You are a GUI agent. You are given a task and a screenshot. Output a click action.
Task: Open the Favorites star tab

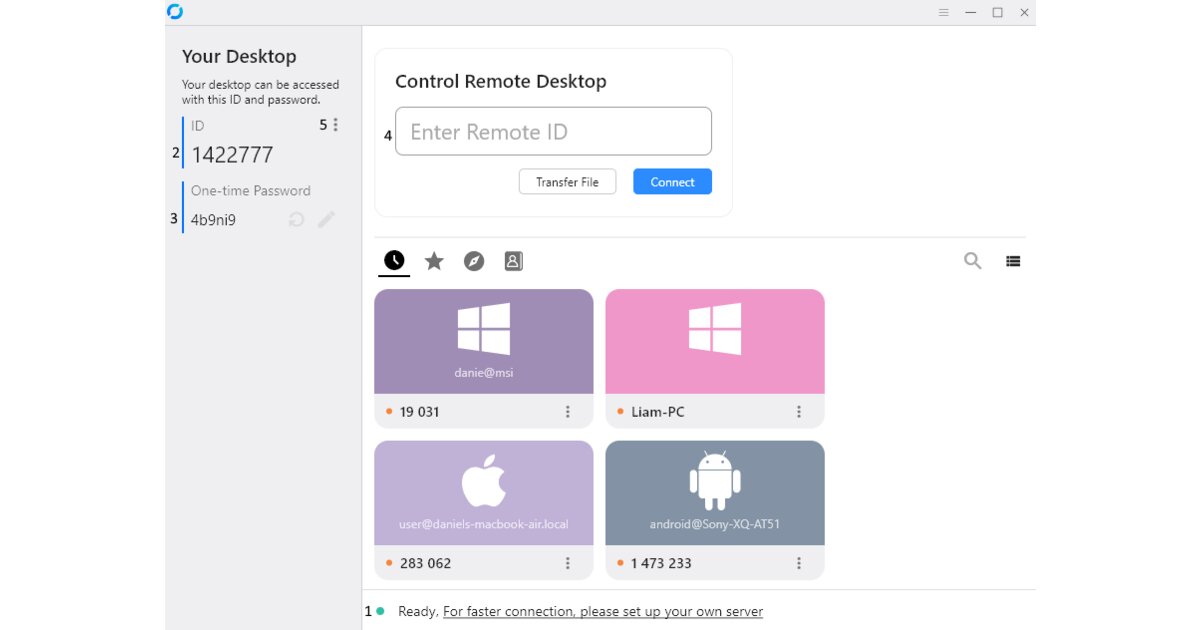tap(434, 261)
